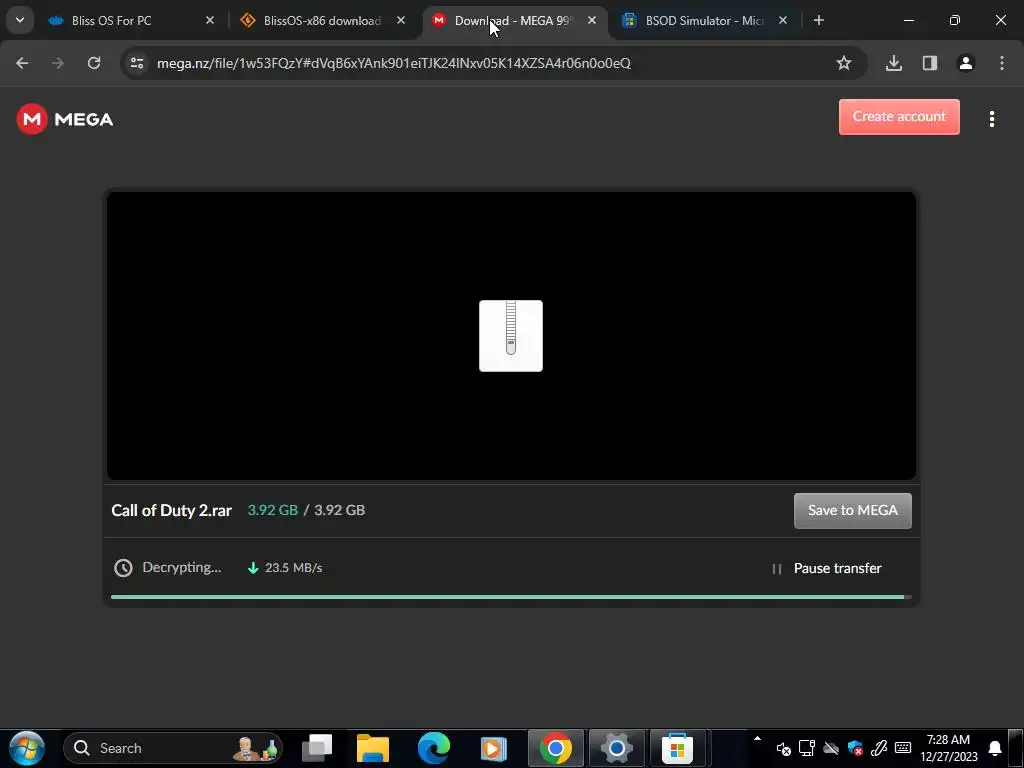Image resolution: width=1024 pixels, height=768 pixels.
Task: Open the Windows Start menu
Action: (x=27, y=748)
